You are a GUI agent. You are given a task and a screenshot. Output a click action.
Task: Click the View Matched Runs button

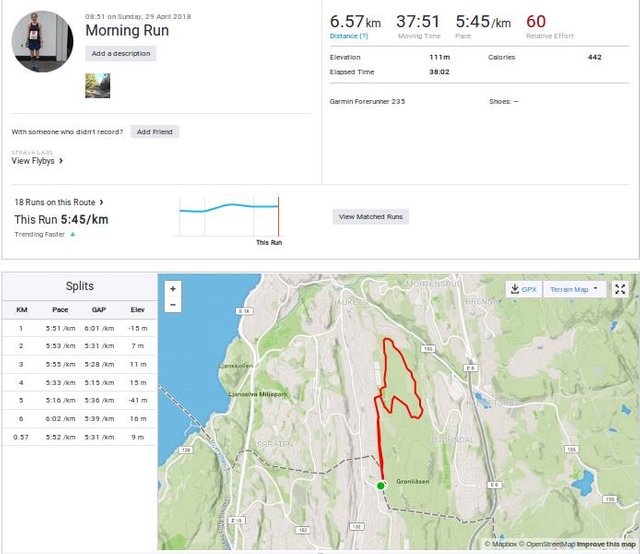pyautogui.click(x=372, y=217)
